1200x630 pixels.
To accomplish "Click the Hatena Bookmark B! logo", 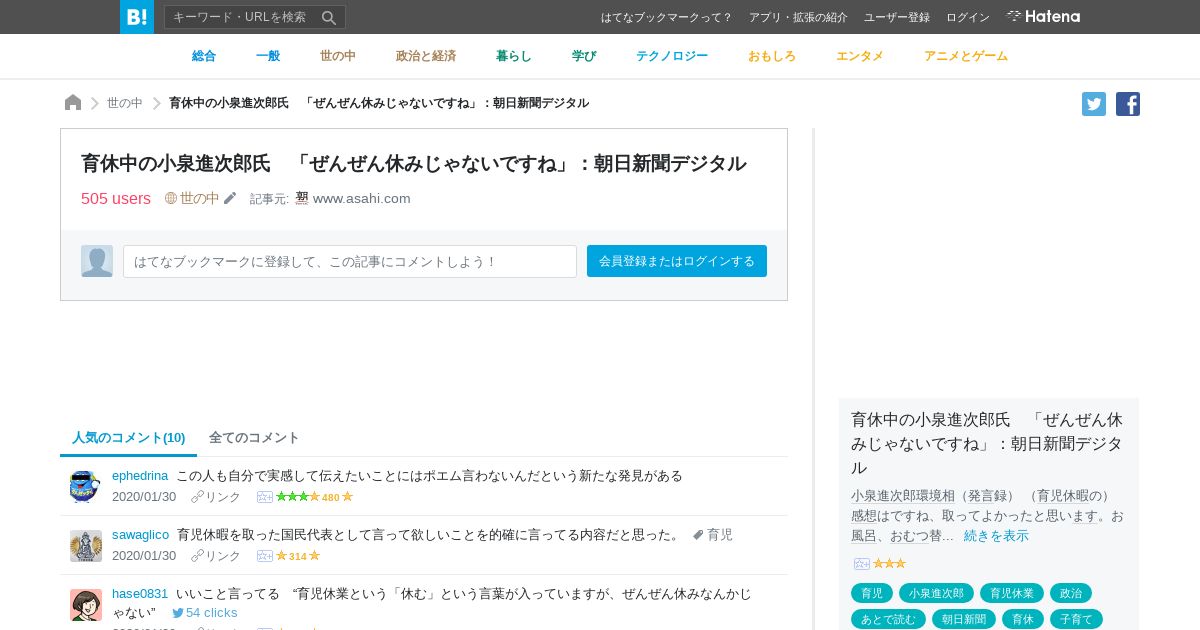I will 137,17.
